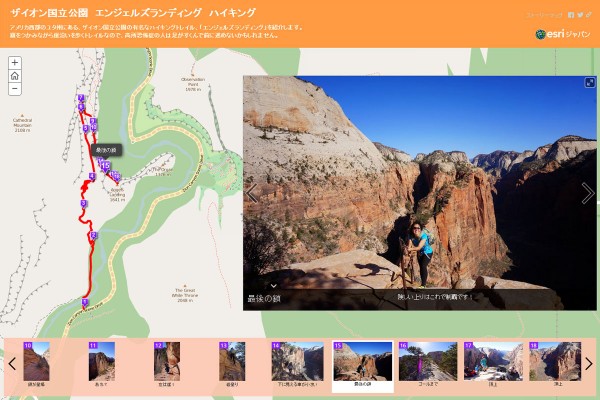Expand photo to fullscreen
Viewport: 600px width, 400px height.
(x=589, y=83)
